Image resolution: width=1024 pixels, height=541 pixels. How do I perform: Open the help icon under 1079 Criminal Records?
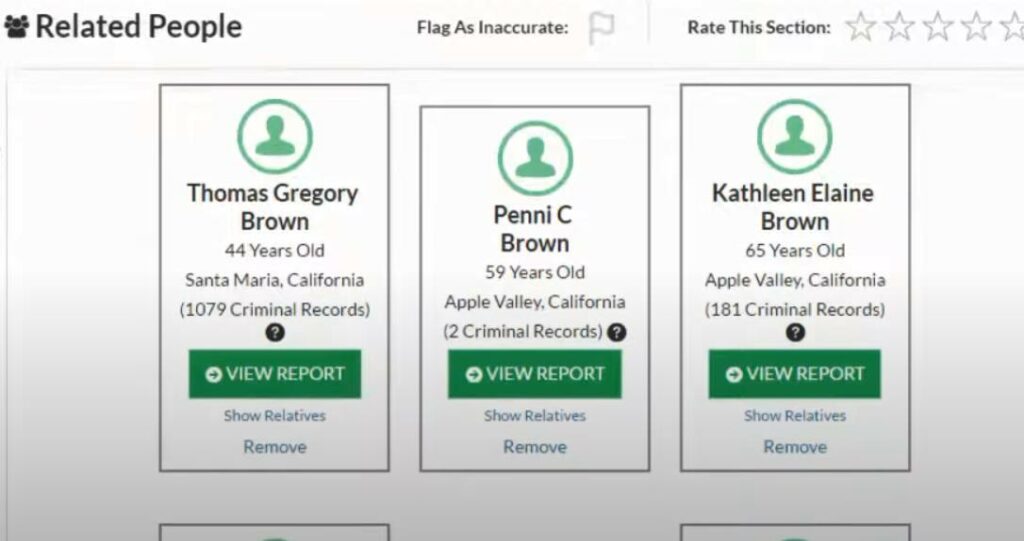pos(275,333)
